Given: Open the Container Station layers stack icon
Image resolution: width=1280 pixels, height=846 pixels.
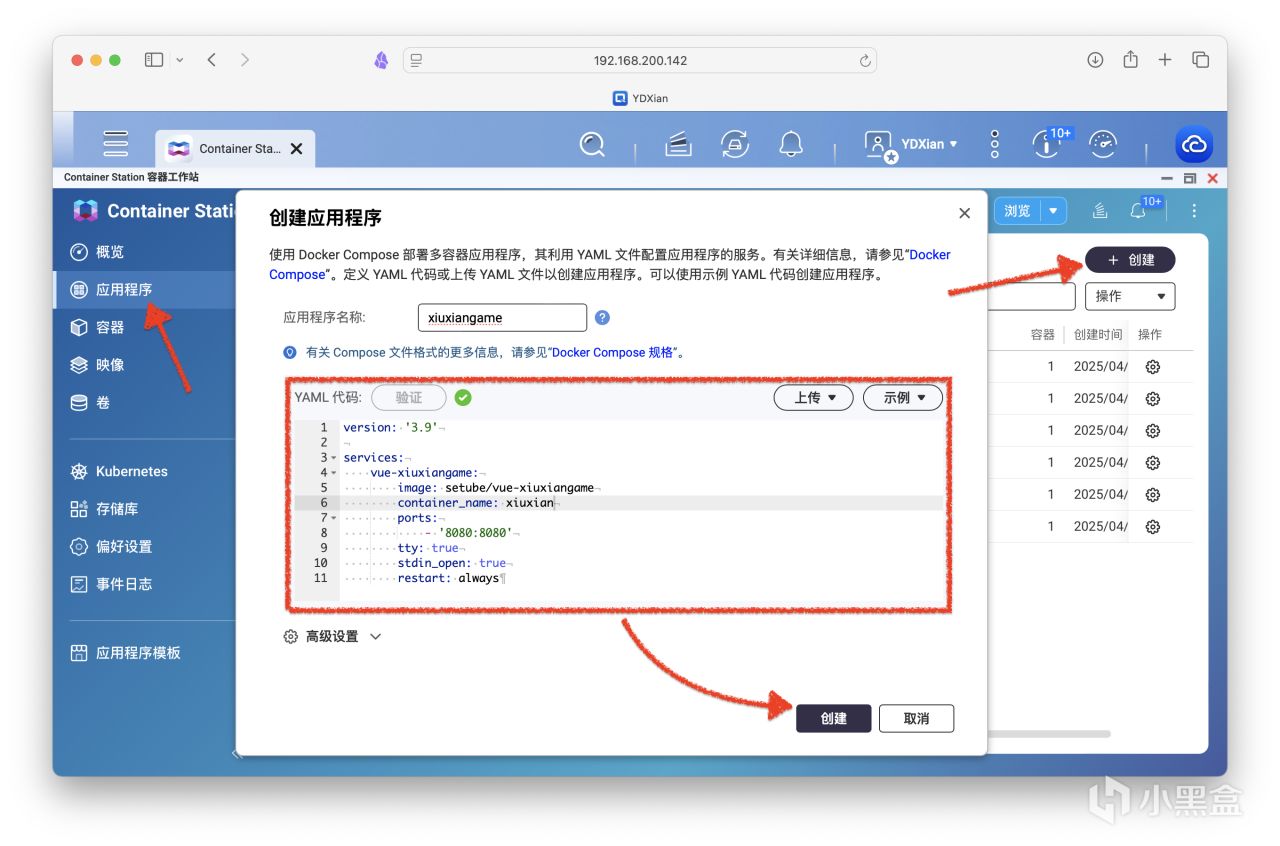Looking at the screenshot, I should pyautogui.click(x=1099, y=211).
